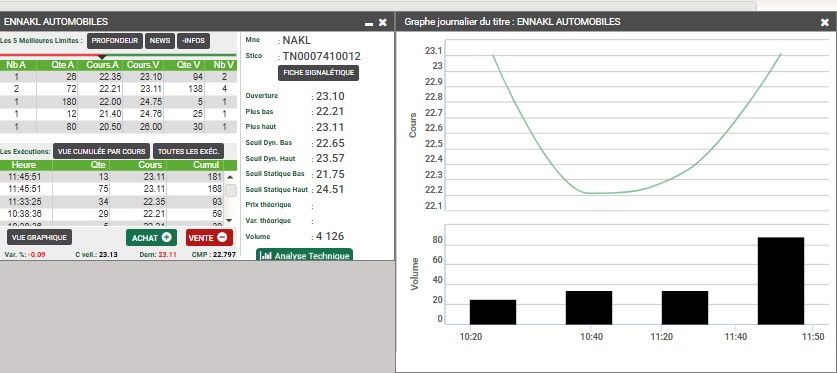Select ask quantity 138 in limits table
The height and width of the screenshot is (373, 837).
[x=196, y=89]
